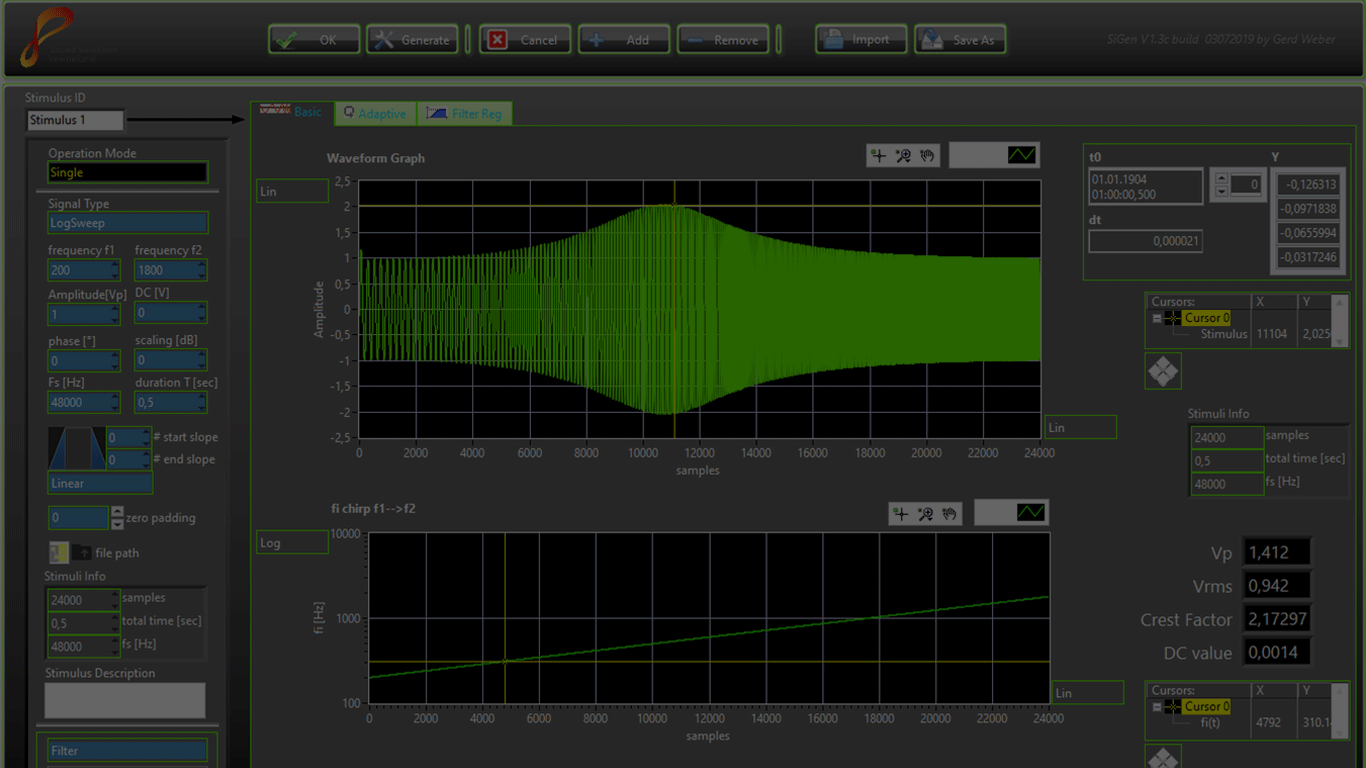Click the Import button
Viewport: 1366px width, 768px height.
click(861, 40)
